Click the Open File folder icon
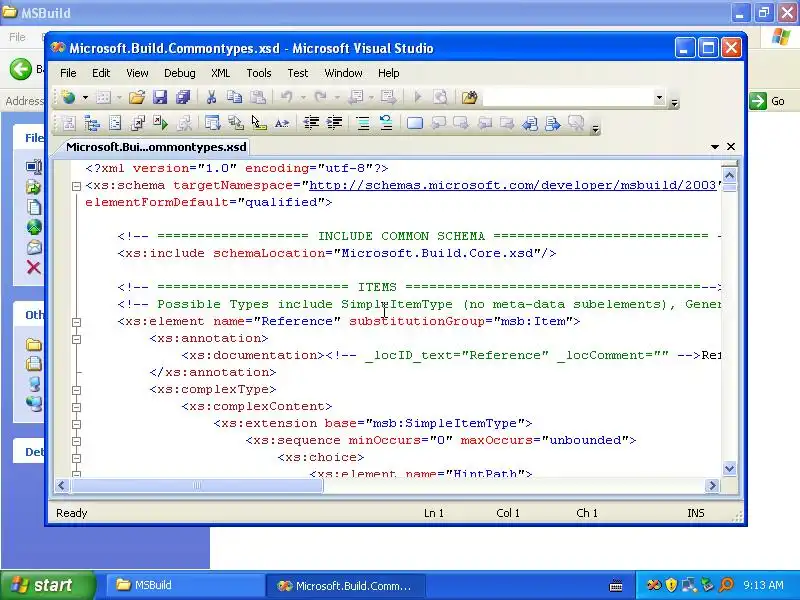This screenshot has height=600, width=800. 136,97
